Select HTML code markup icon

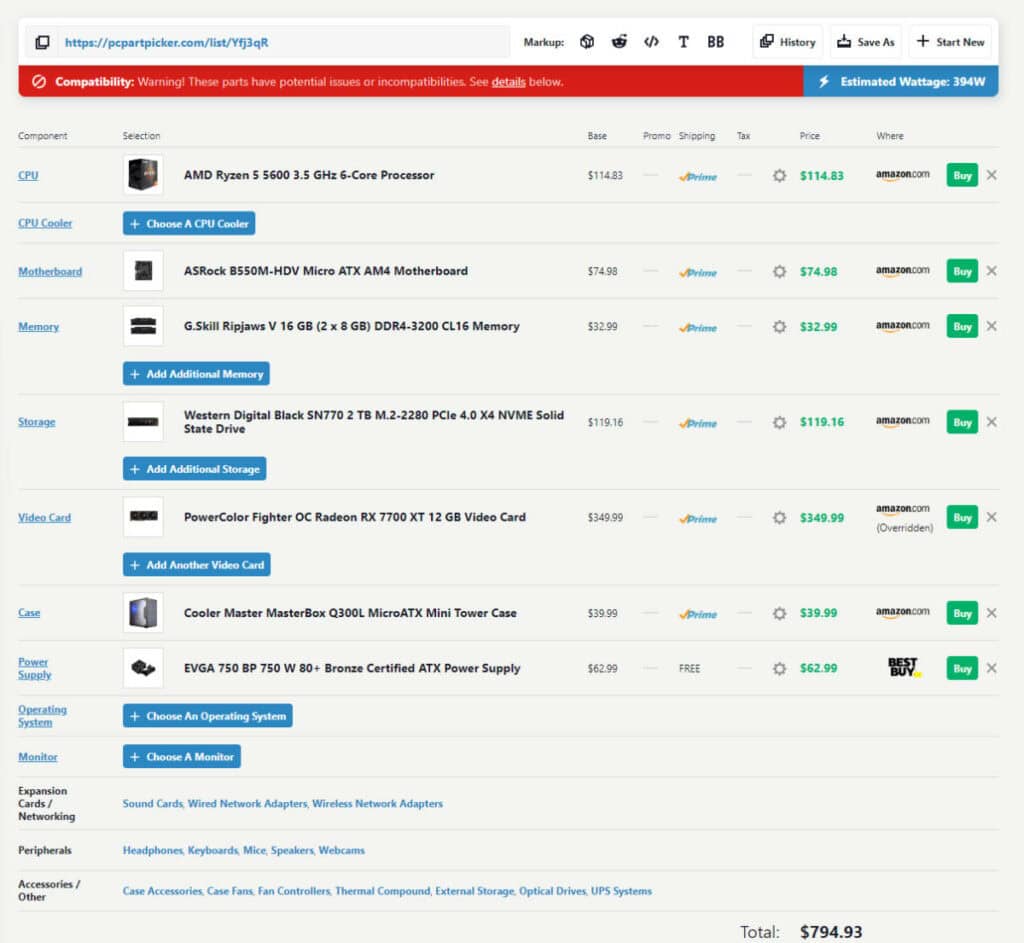651,42
